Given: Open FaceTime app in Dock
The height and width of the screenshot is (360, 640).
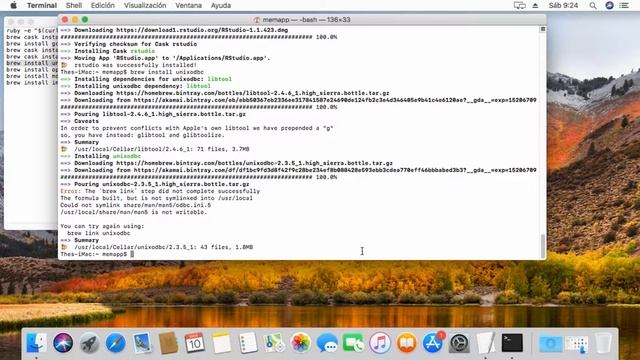Looking at the screenshot, I should pyautogui.click(x=353, y=342).
